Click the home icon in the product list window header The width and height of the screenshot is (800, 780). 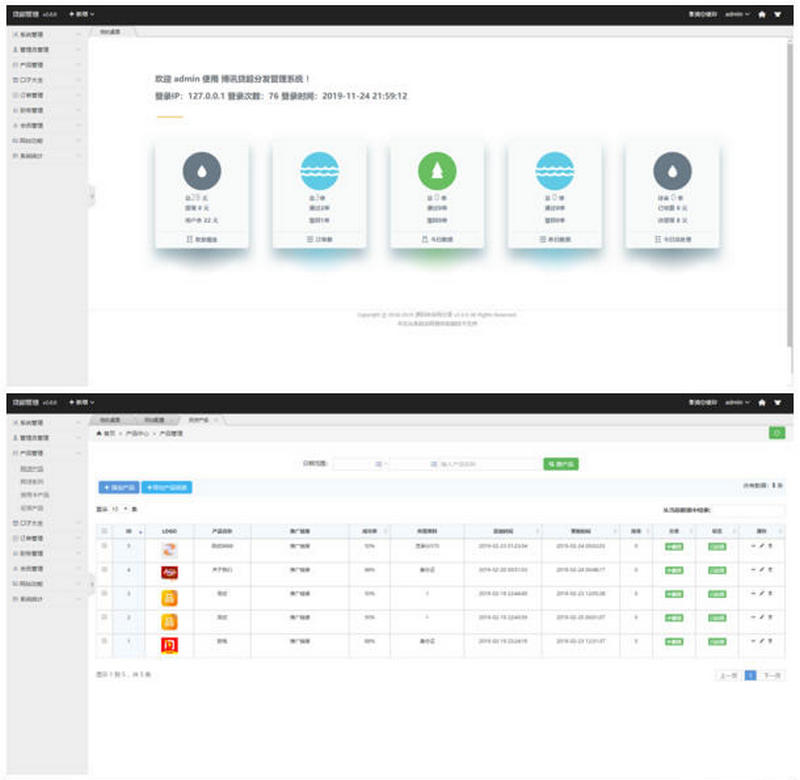762,402
